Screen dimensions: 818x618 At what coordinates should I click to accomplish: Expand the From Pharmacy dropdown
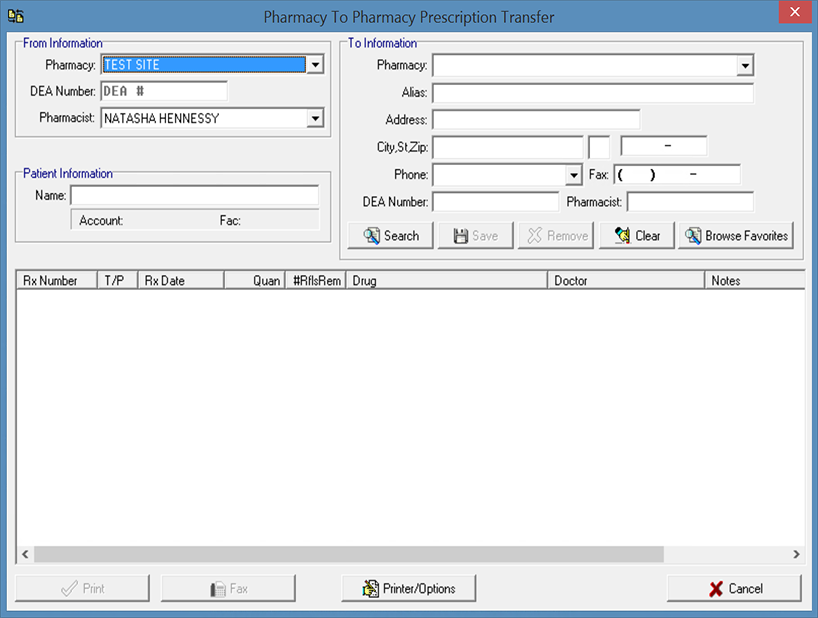click(x=315, y=65)
